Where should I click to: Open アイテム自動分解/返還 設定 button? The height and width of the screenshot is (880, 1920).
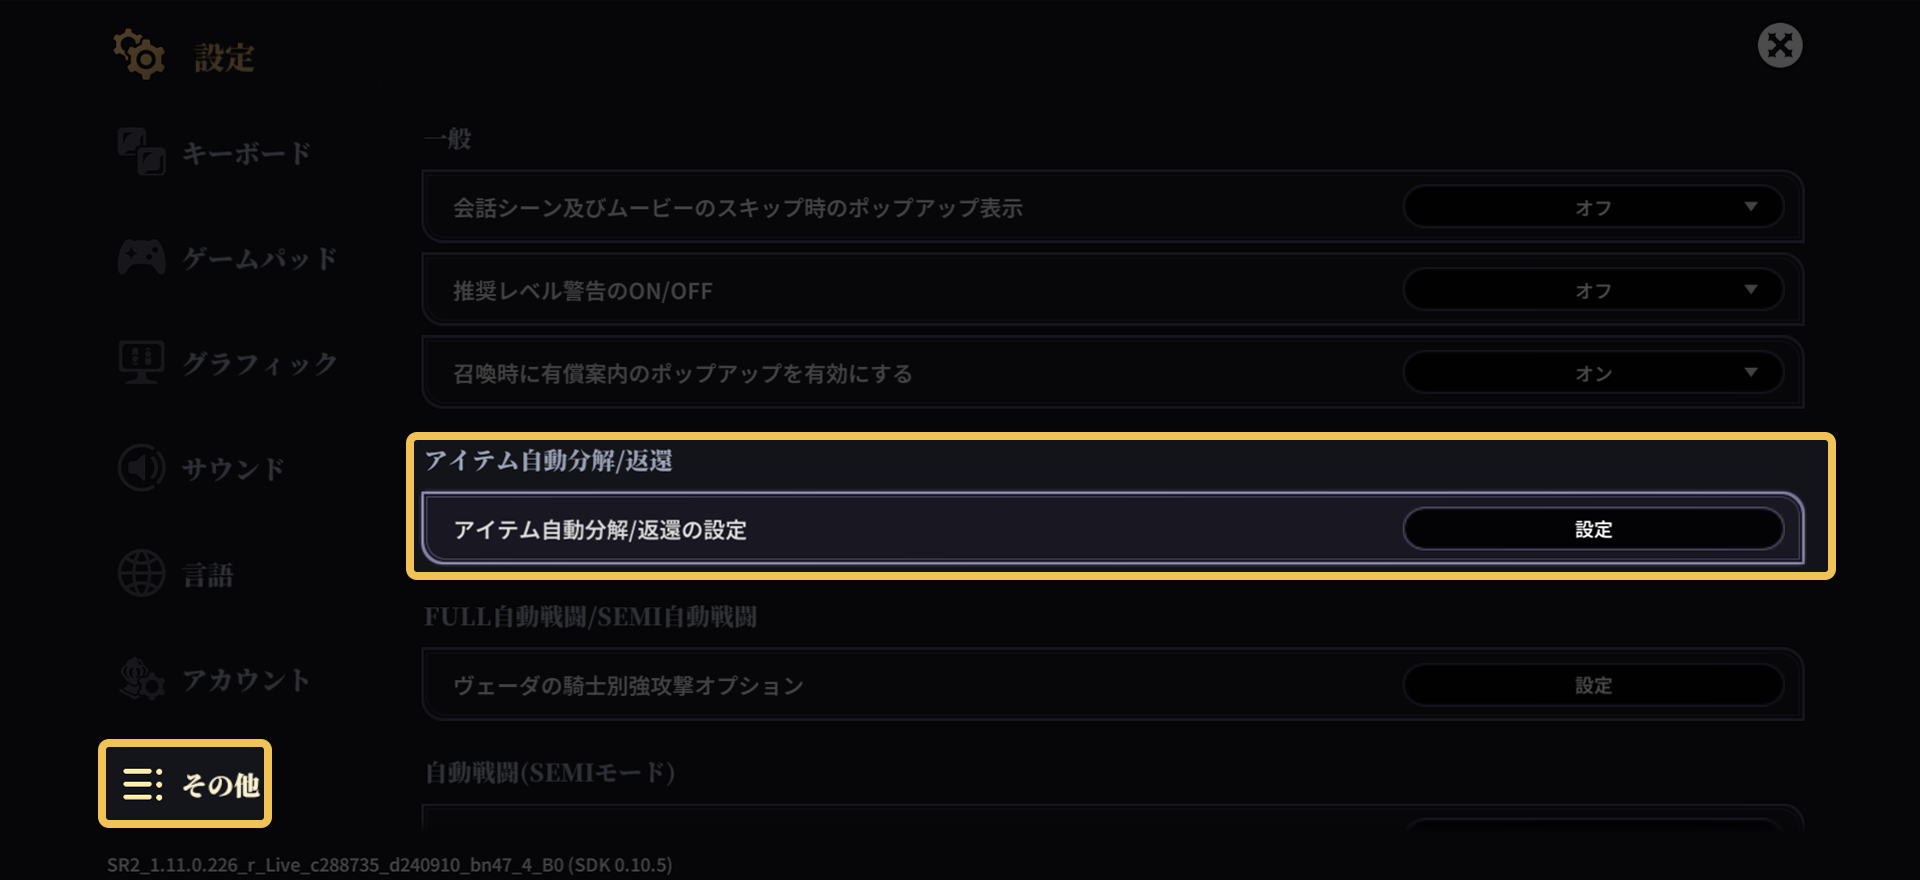pyautogui.click(x=1593, y=529)
